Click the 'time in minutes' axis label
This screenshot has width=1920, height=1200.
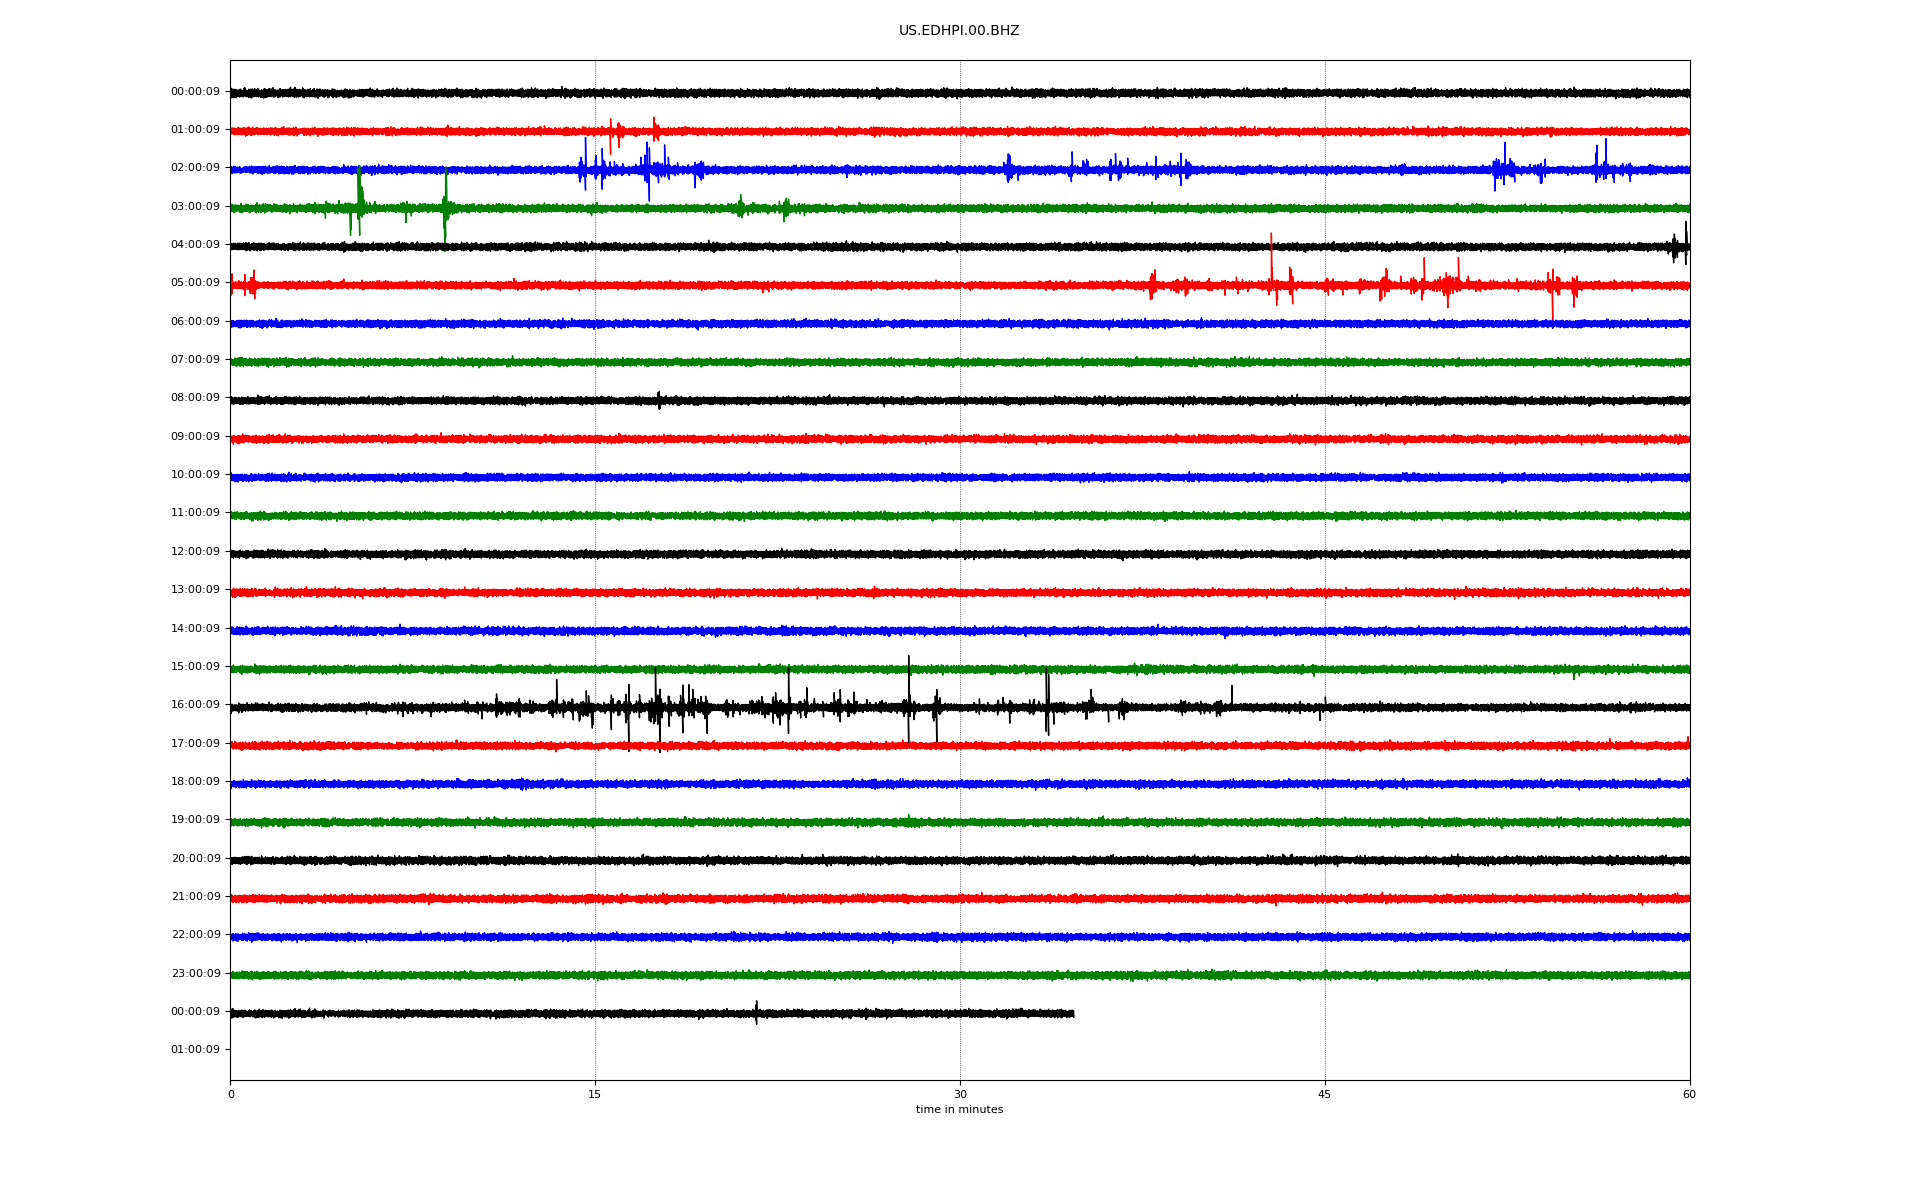(959, 1110)
